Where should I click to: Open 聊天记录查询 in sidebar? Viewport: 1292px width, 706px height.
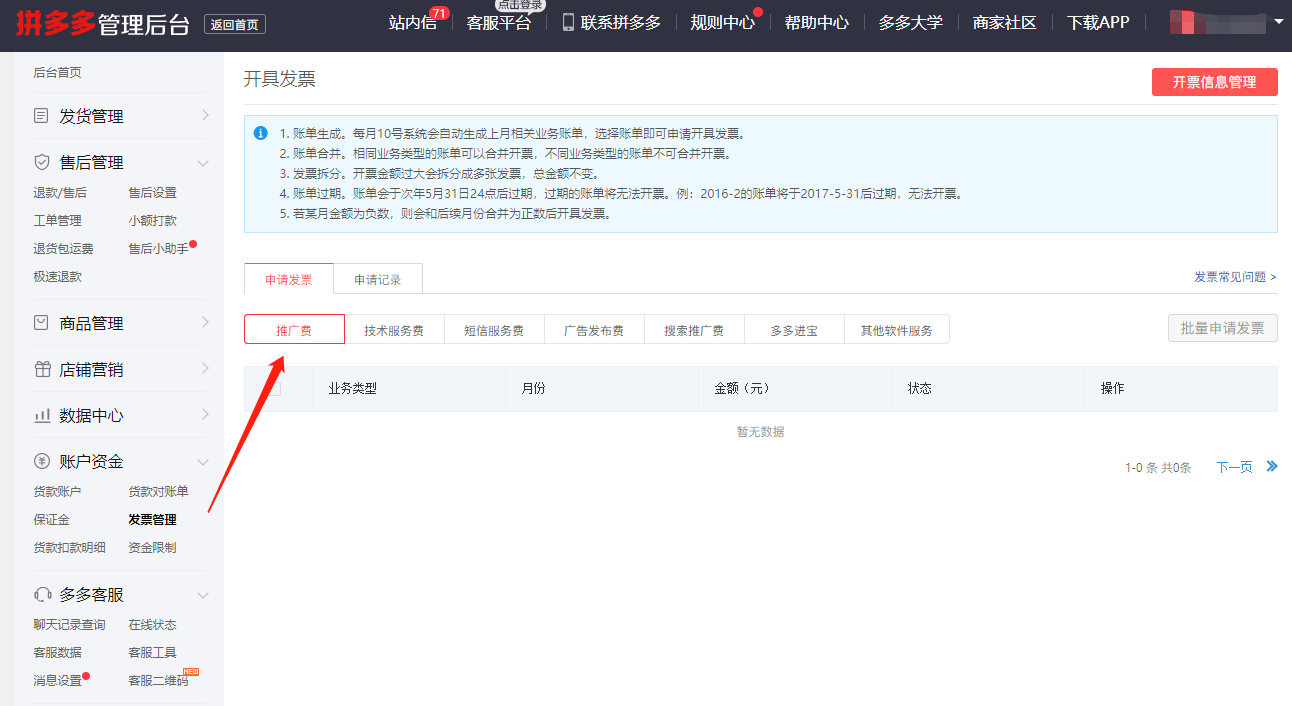(x=69, y=624)
